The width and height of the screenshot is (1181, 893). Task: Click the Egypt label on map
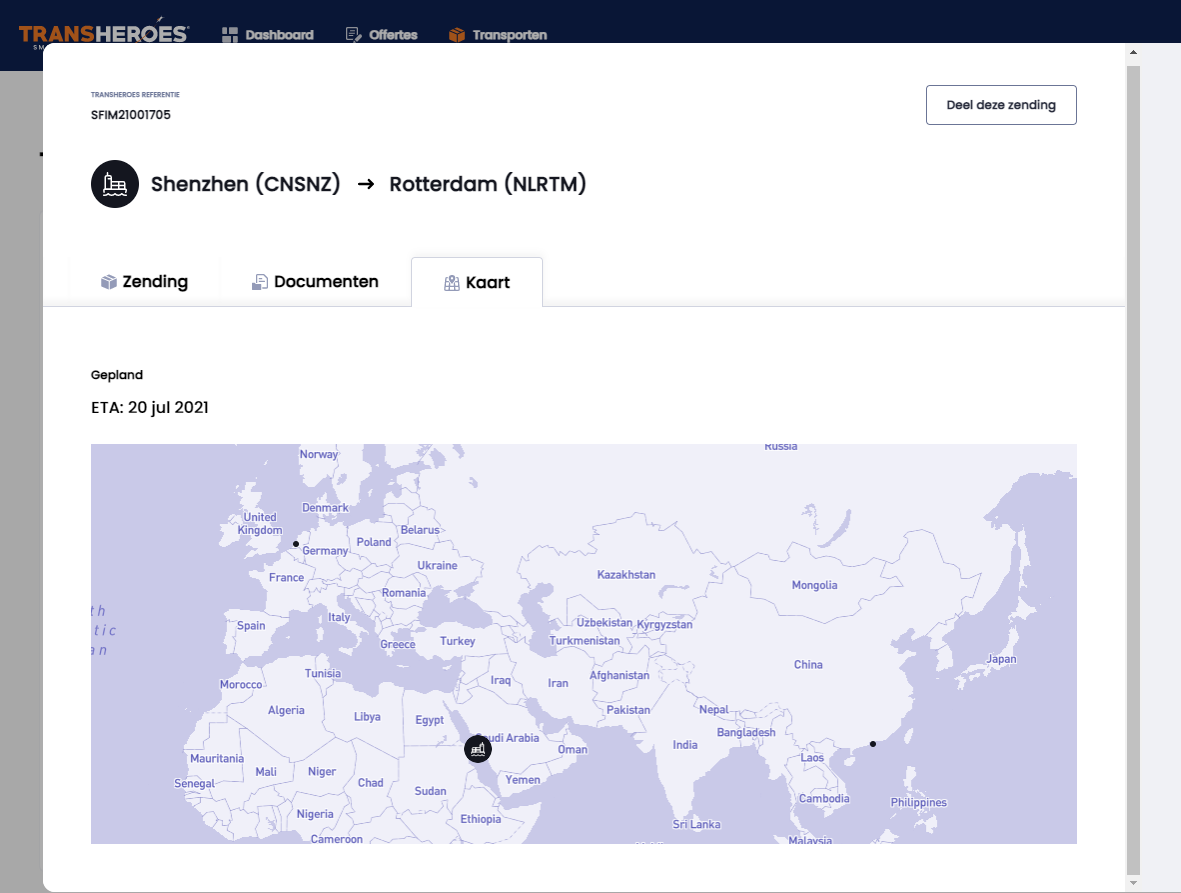pyautogui.click(x=429, y=720)
